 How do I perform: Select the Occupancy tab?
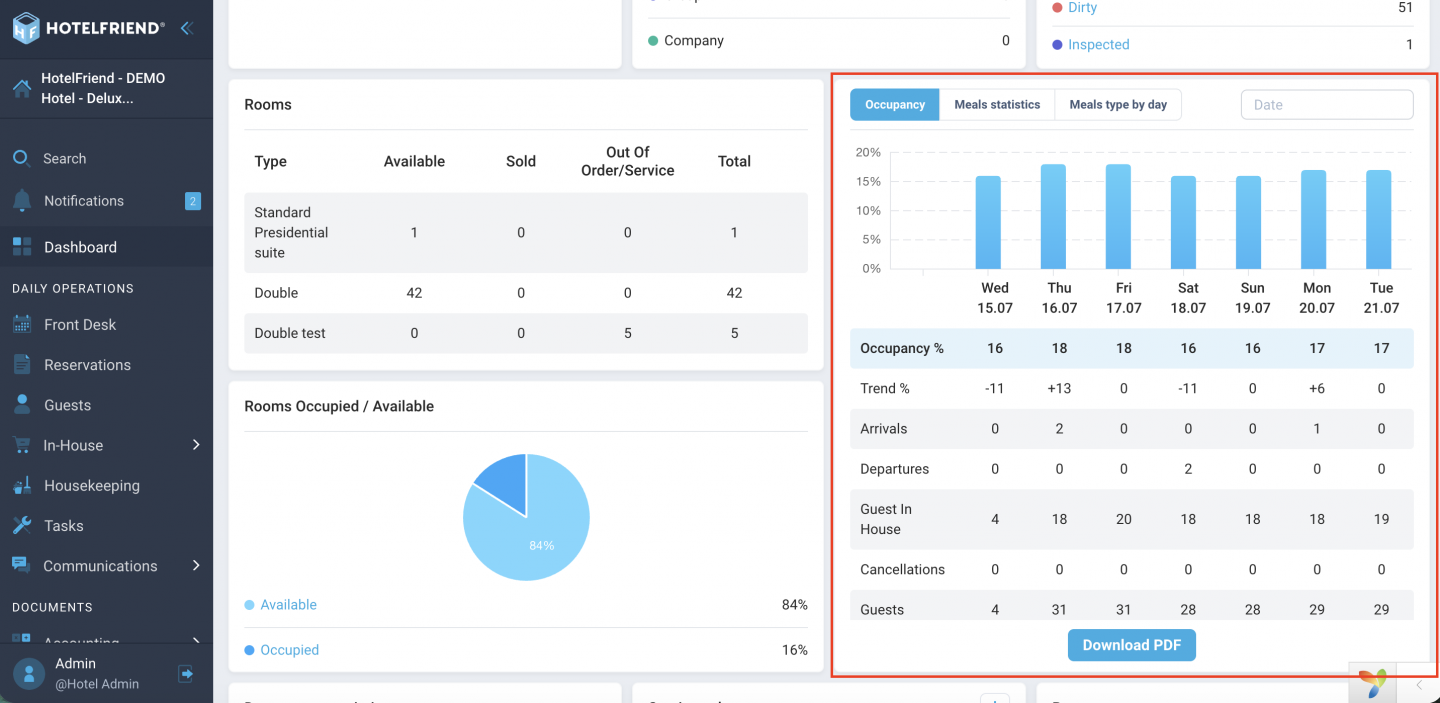tap(895, 105)
